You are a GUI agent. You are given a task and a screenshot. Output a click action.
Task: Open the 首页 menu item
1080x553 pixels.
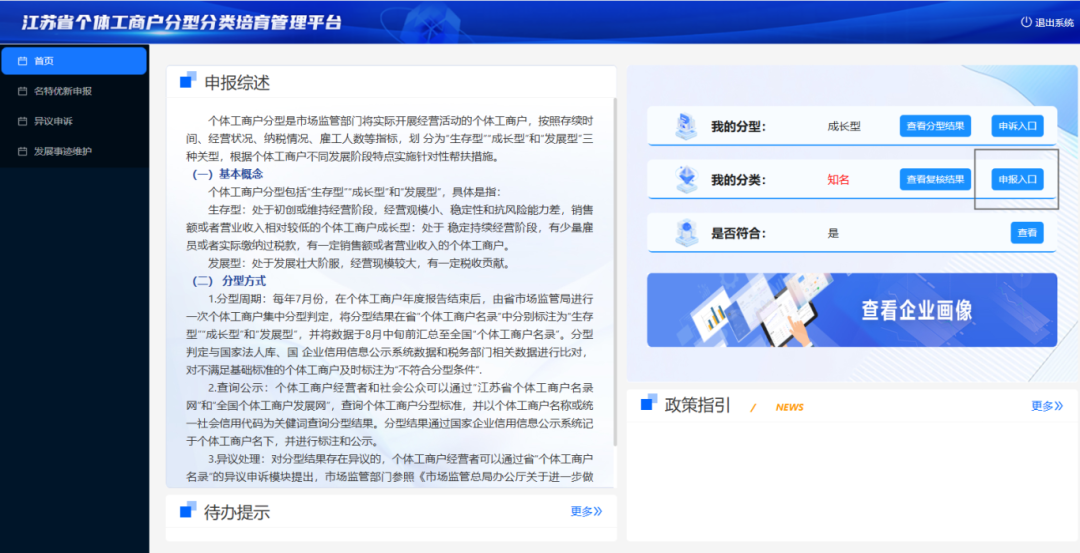(x=74, y=61)
